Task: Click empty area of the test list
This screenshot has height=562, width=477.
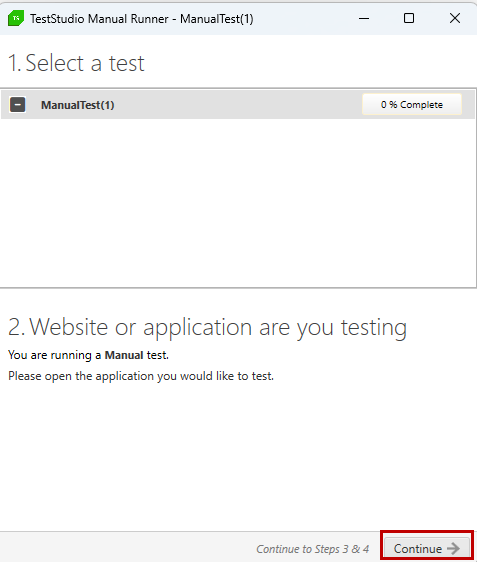Action: pyautogui.click(x=238, y=203)
